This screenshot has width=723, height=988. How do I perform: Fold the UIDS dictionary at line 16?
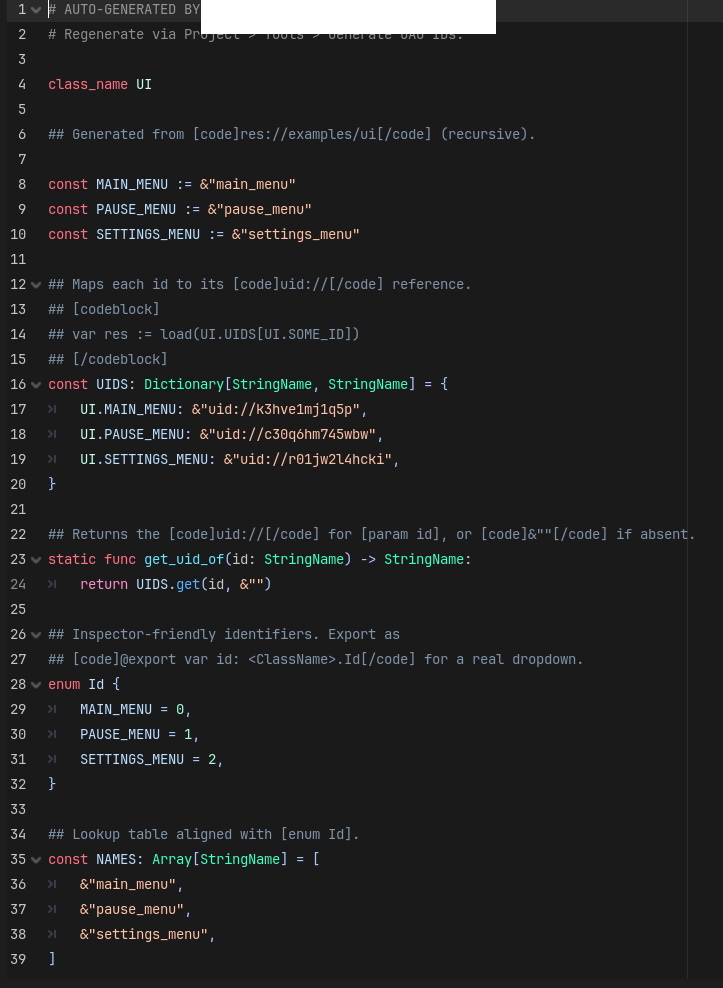coord(36,384)
